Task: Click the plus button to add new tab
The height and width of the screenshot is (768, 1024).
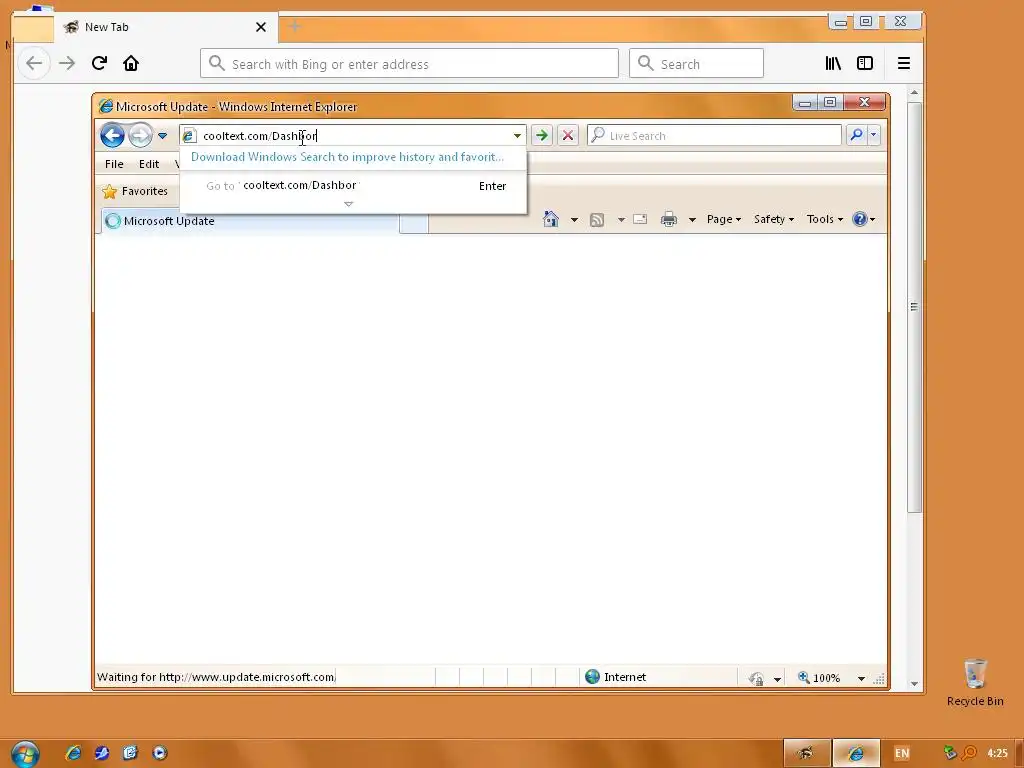Action: [295, 27]
